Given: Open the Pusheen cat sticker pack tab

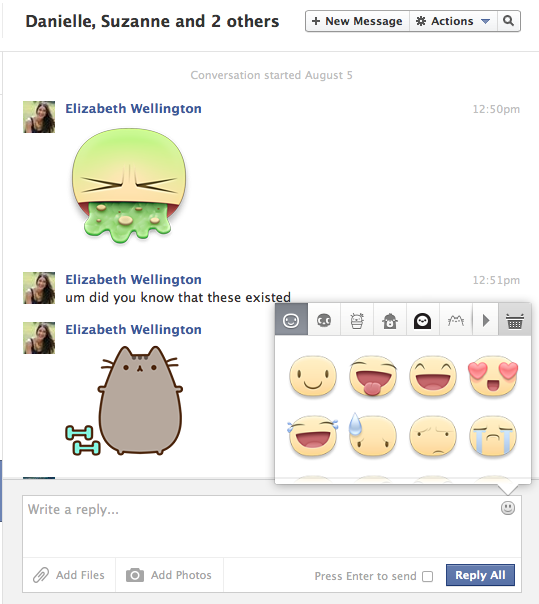Looking at the screenshot, I should 456,320.
